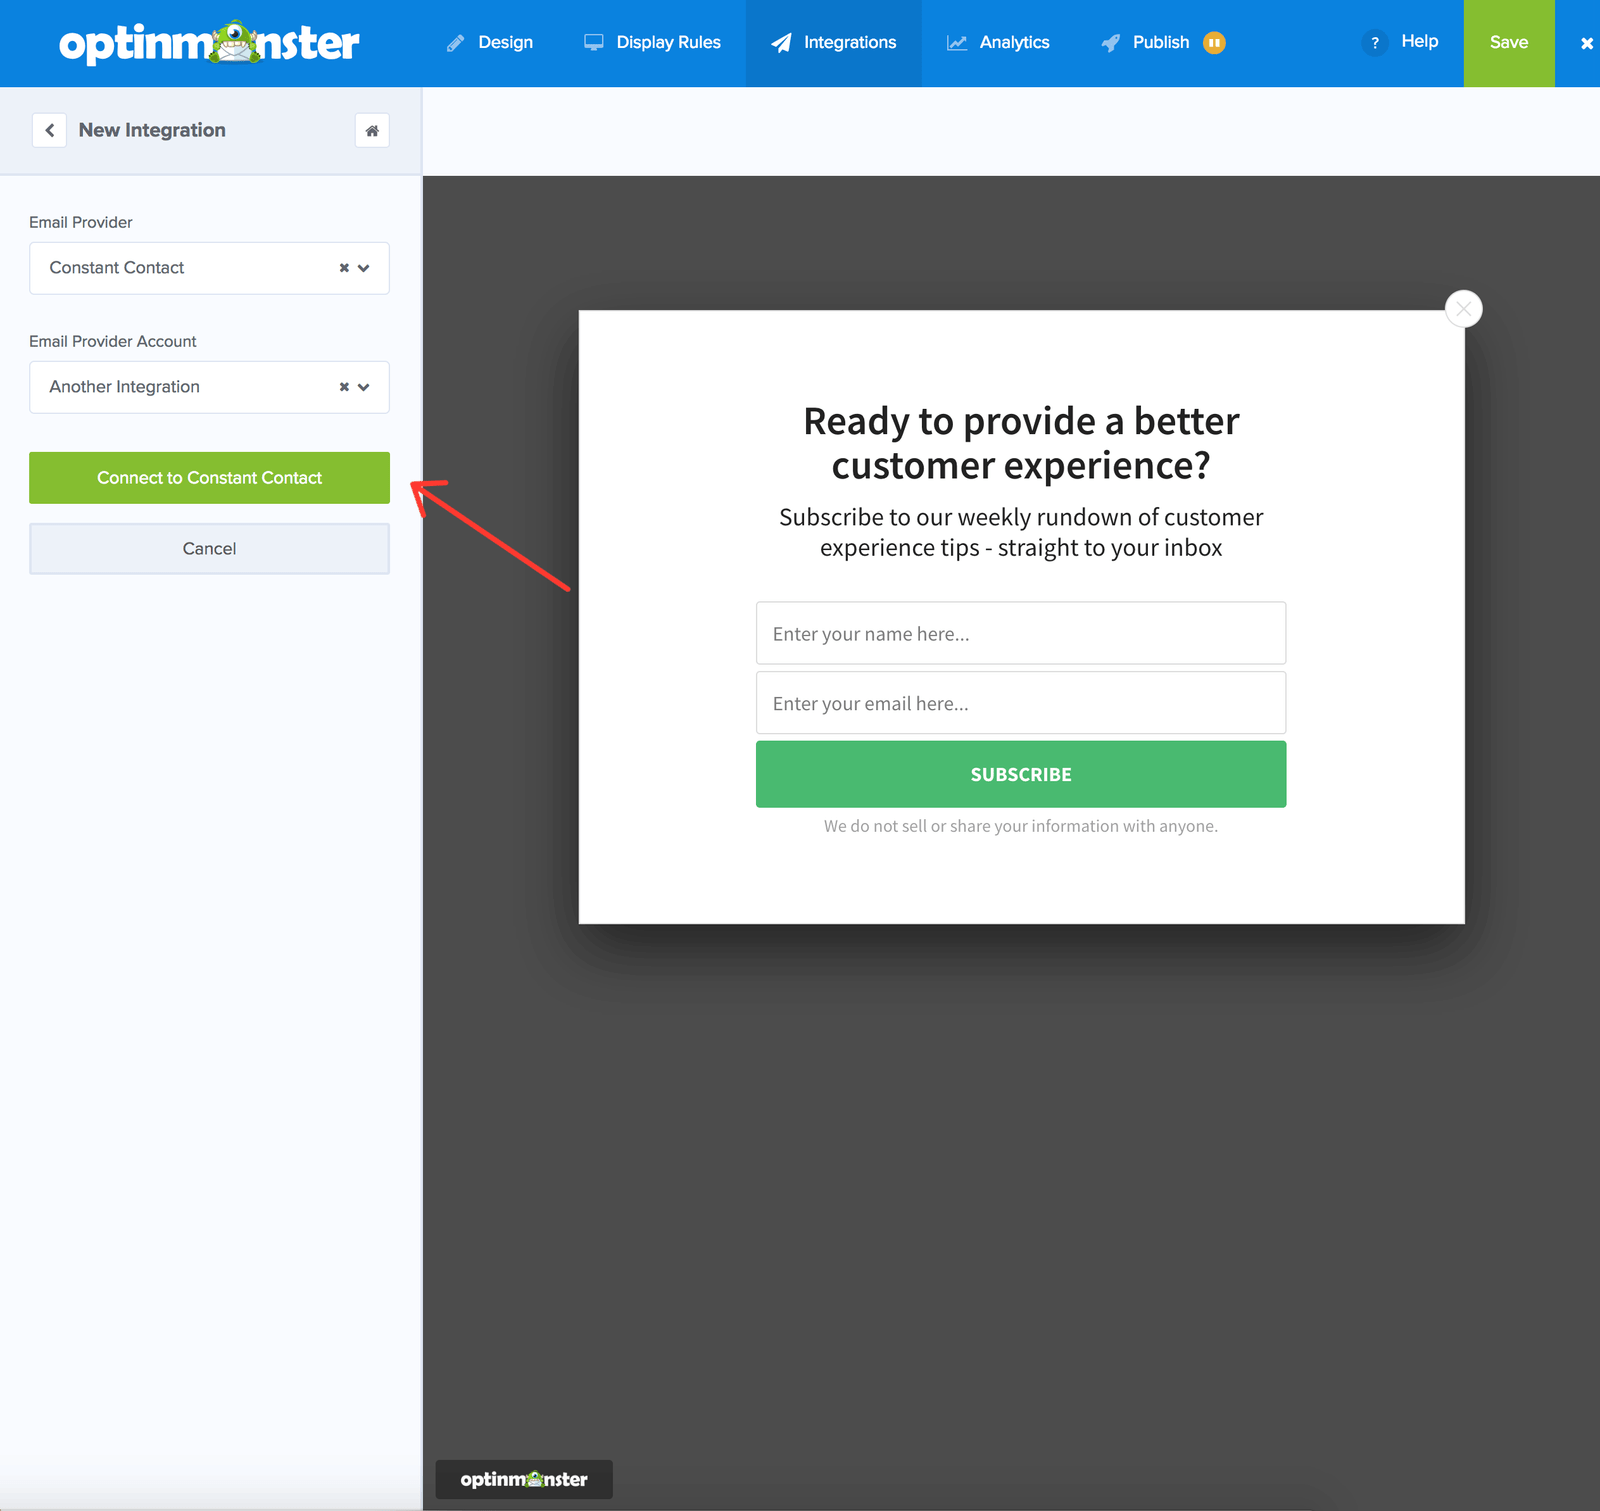Save the campaign with the green Save button
The width and height of the screenshot is (1600, 1511).
(1509, 43)
